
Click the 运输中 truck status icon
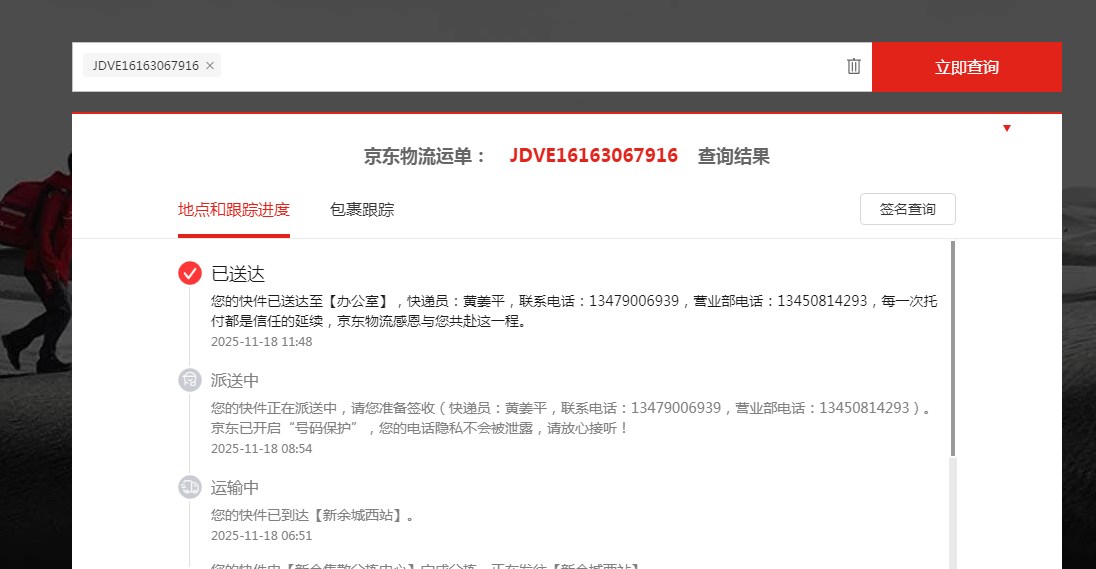pyautogui.click(x=190, y=487)
